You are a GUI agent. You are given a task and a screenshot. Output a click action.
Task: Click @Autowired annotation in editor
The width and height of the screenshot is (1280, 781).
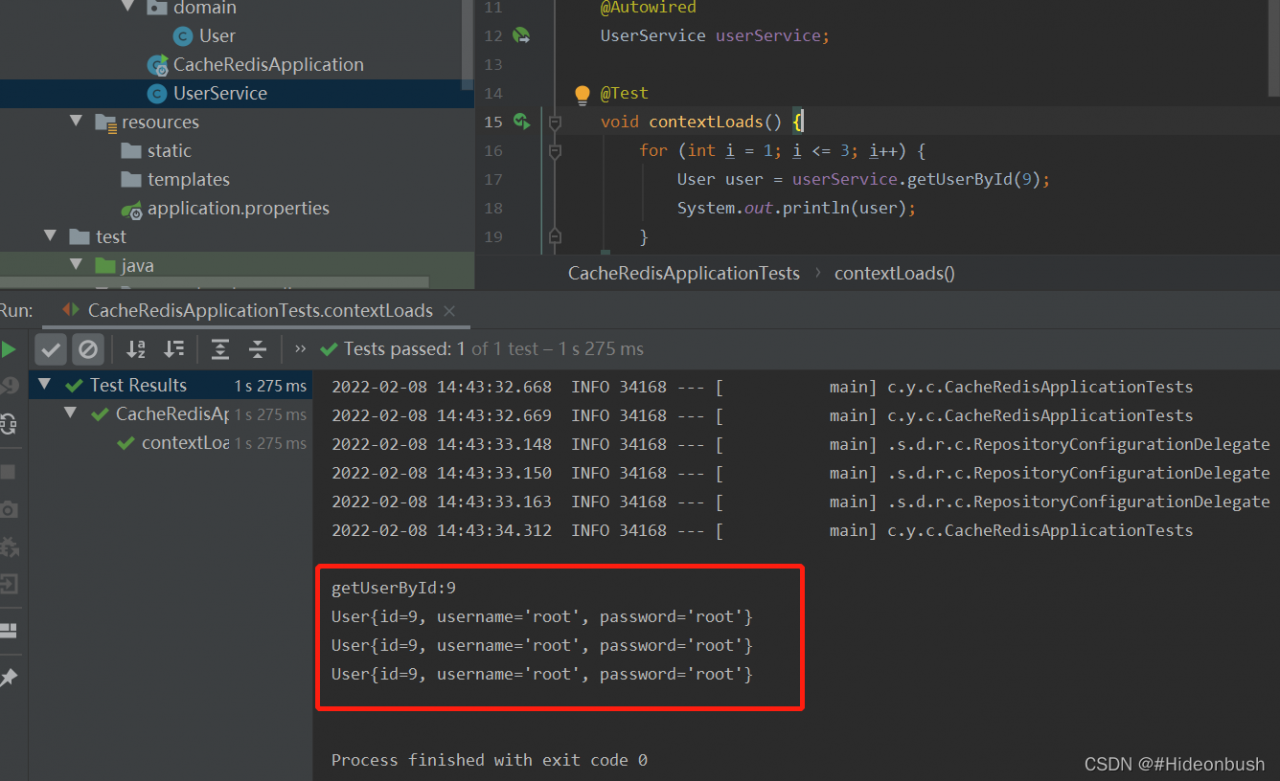click(x=648, y=7)
